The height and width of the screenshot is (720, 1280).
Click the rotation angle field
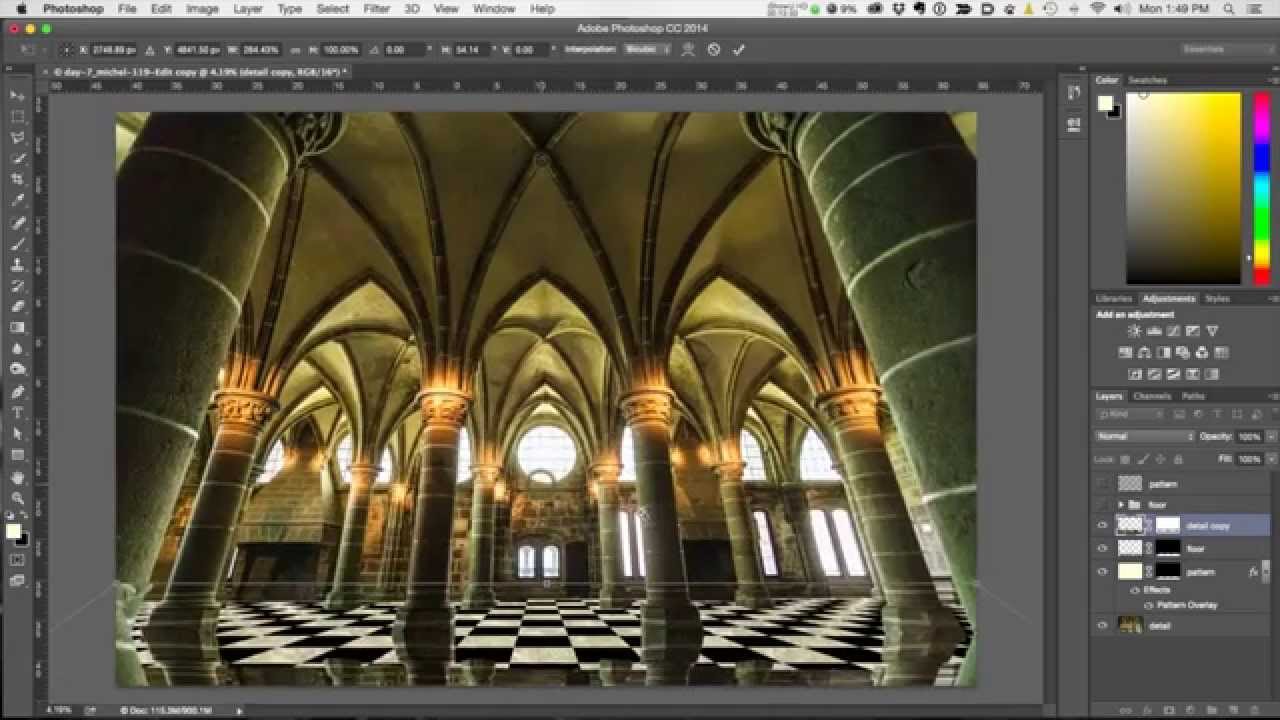(x=405, y=49)
